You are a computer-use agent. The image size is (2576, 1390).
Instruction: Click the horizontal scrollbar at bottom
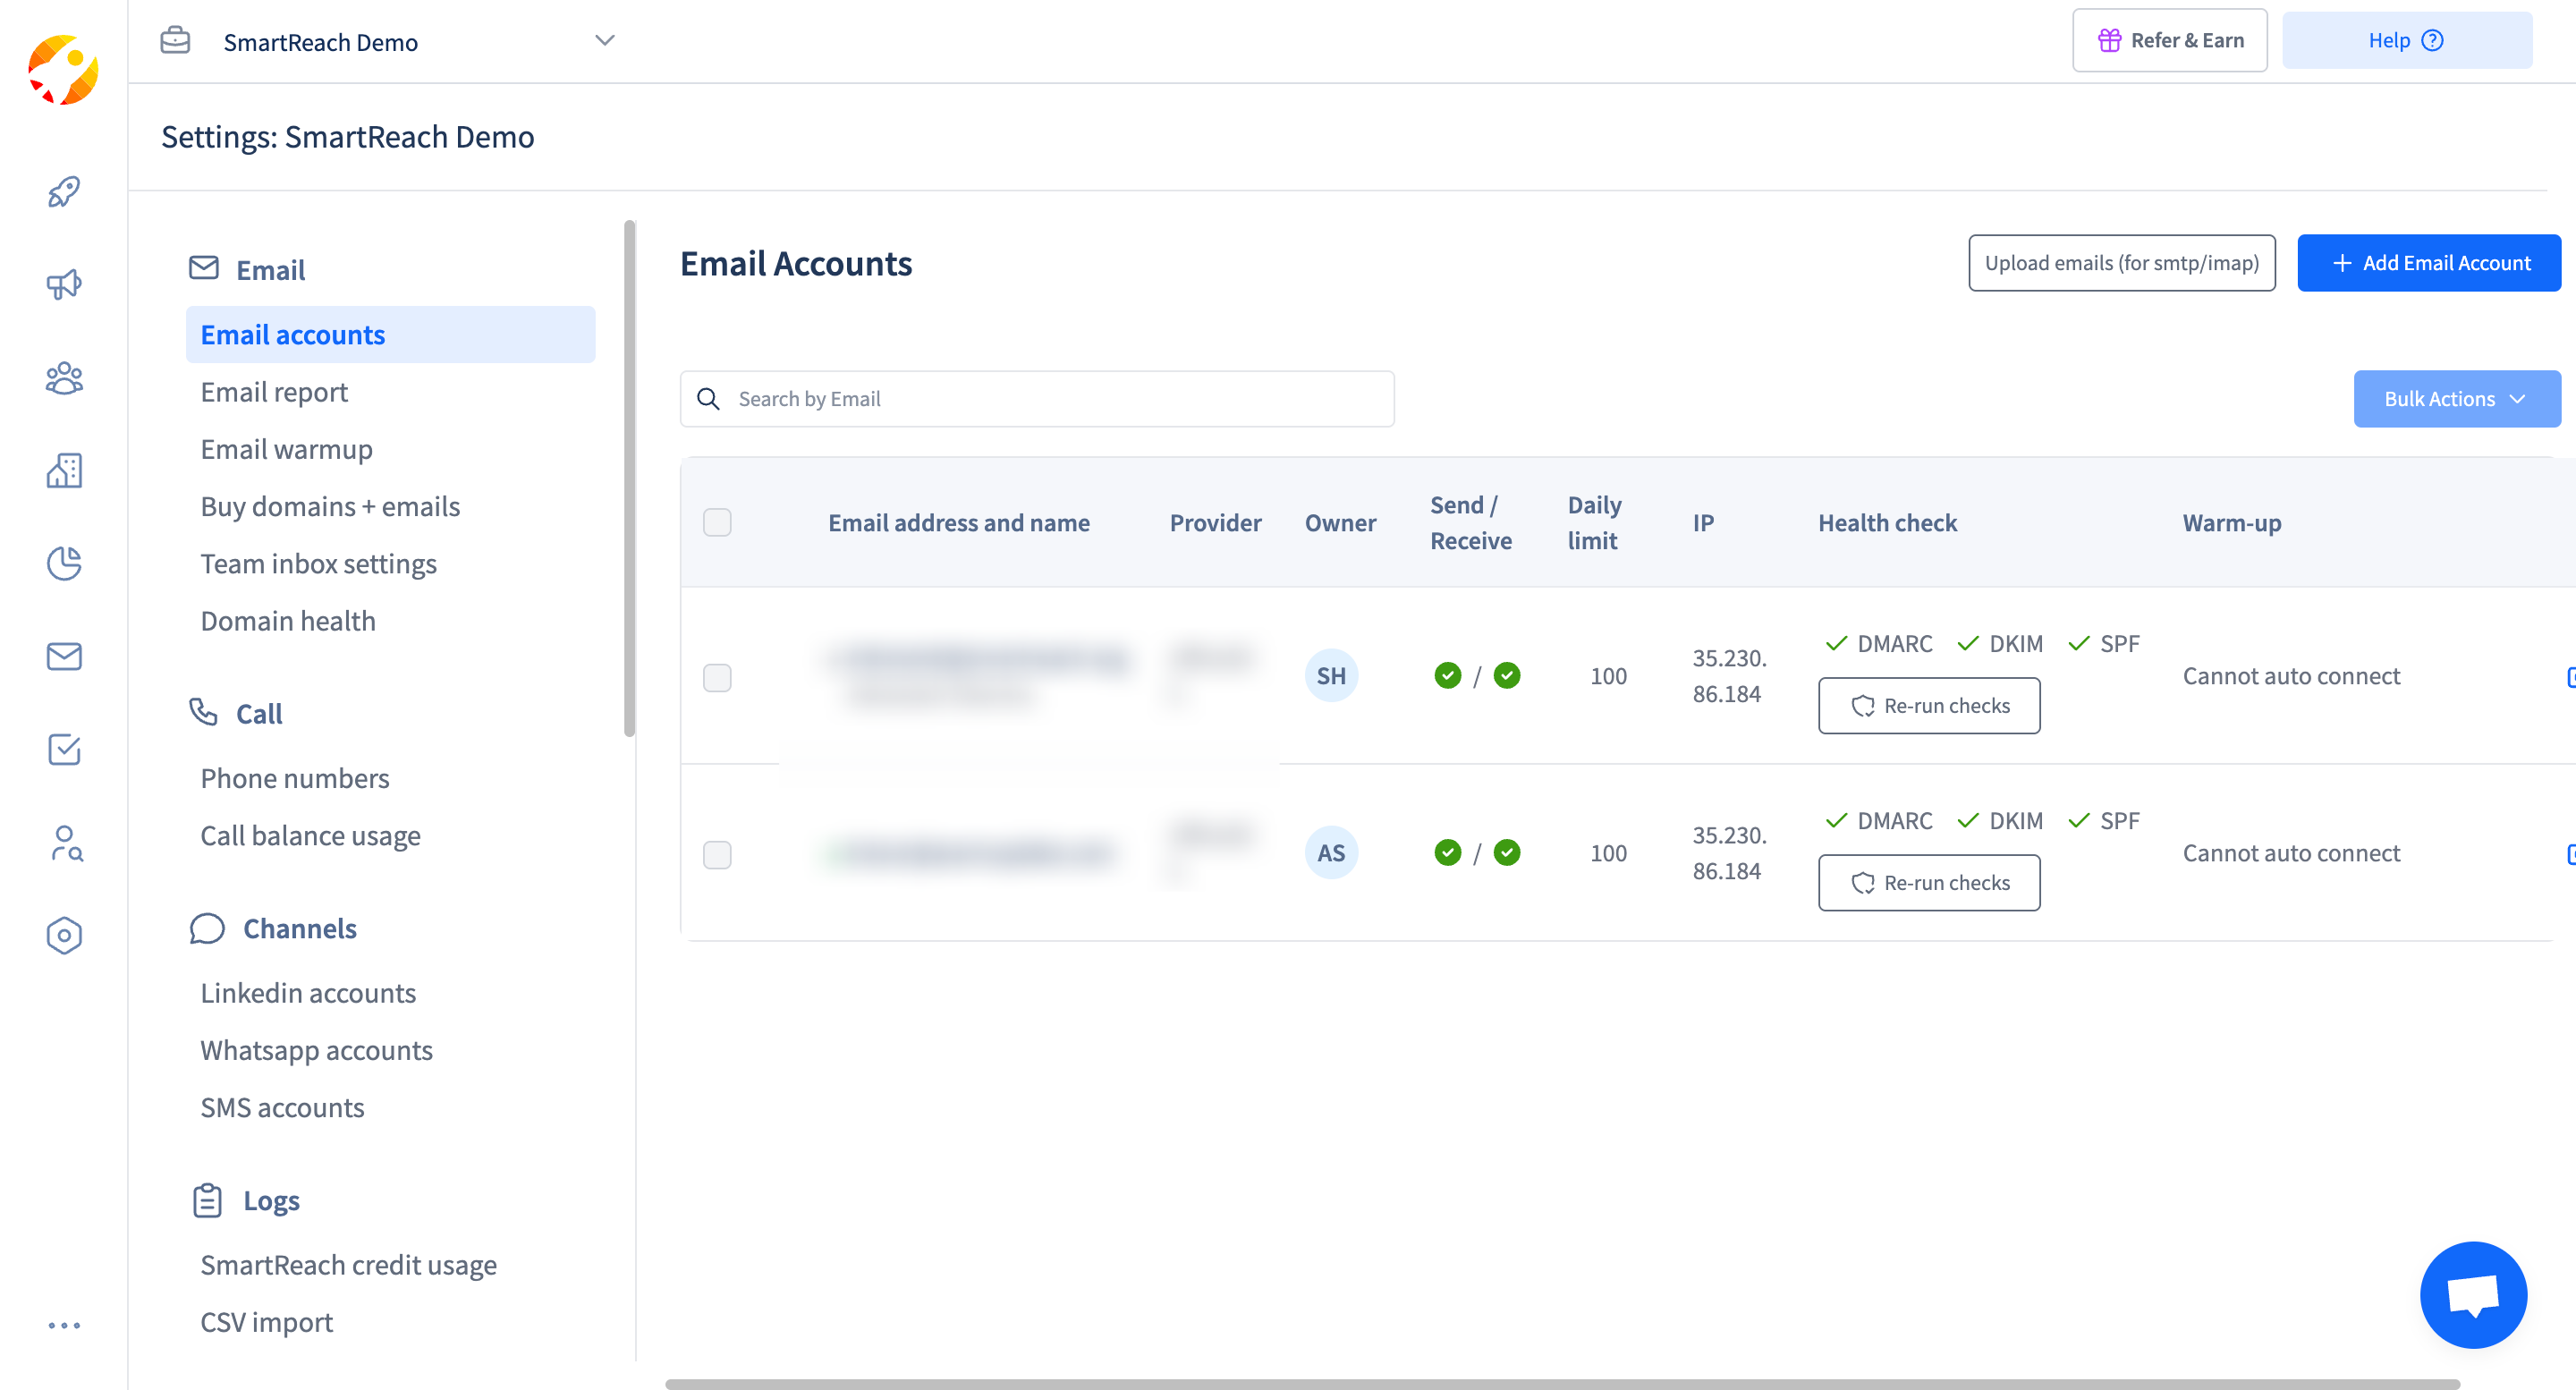click(1562, 1384)
